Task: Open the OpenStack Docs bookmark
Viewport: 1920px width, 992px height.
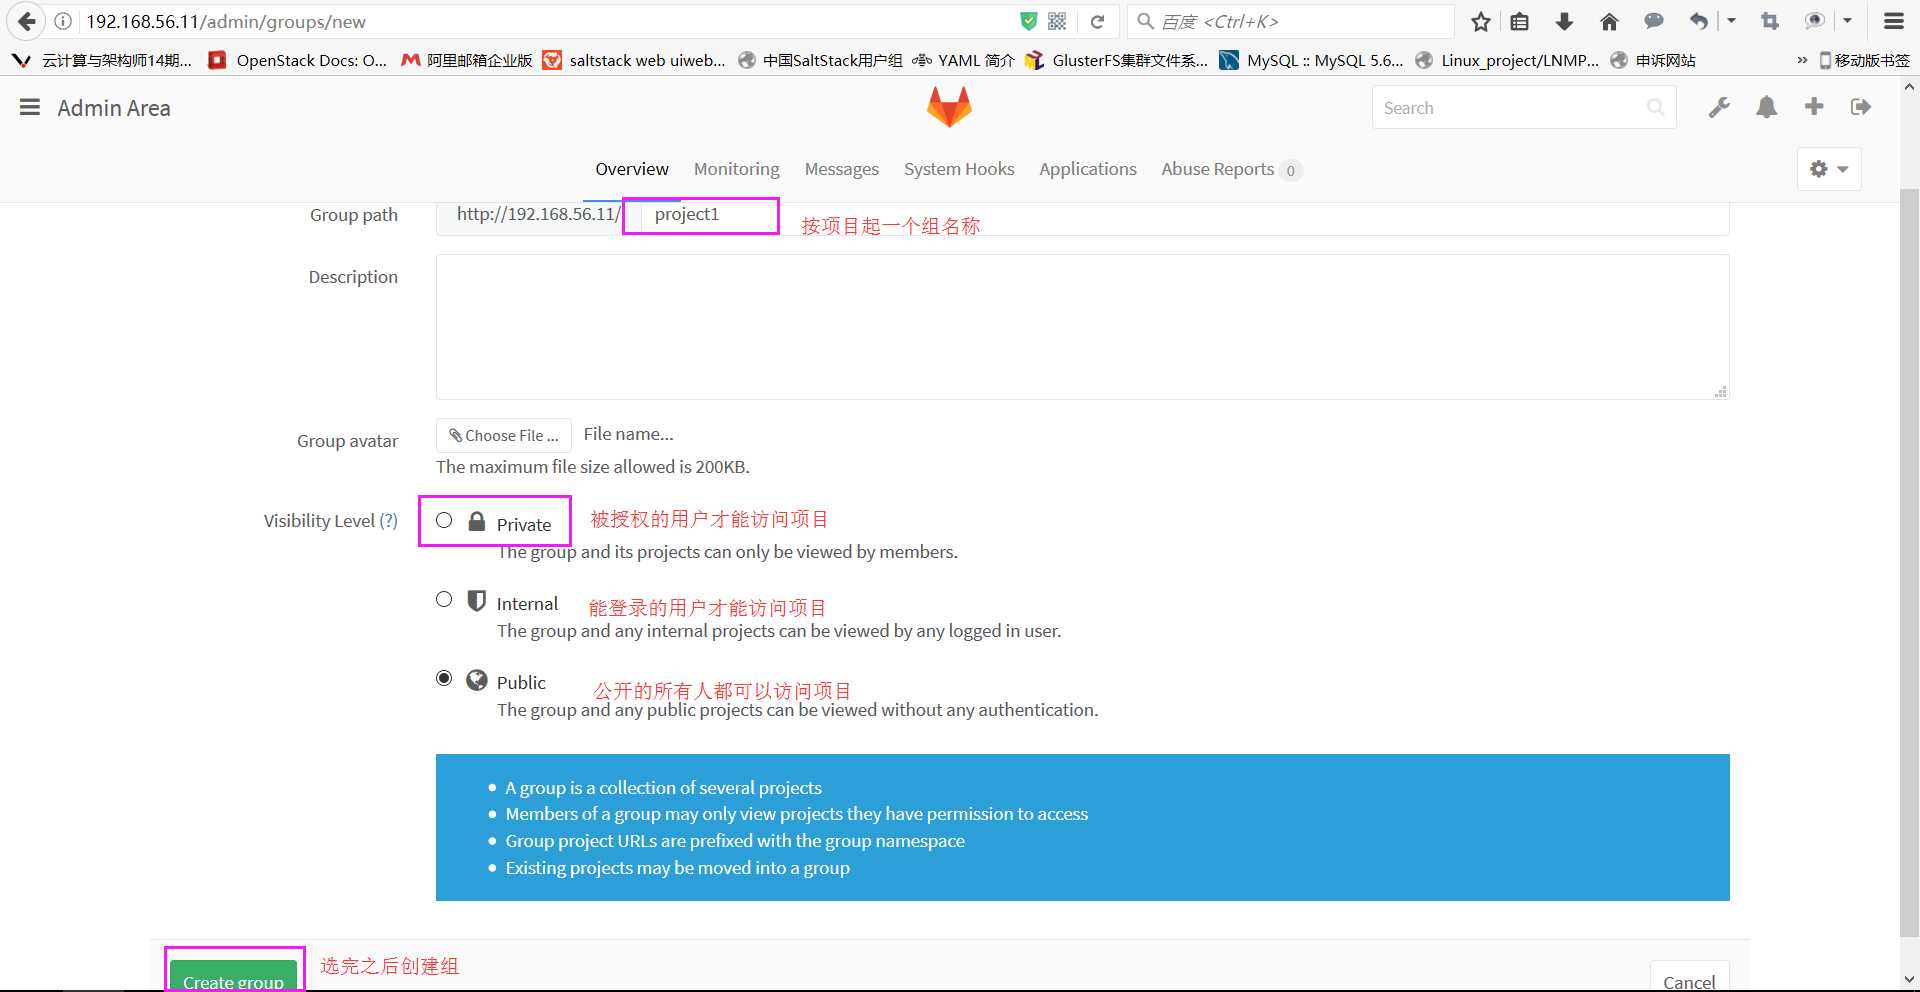Action: (x=298, y=60)
